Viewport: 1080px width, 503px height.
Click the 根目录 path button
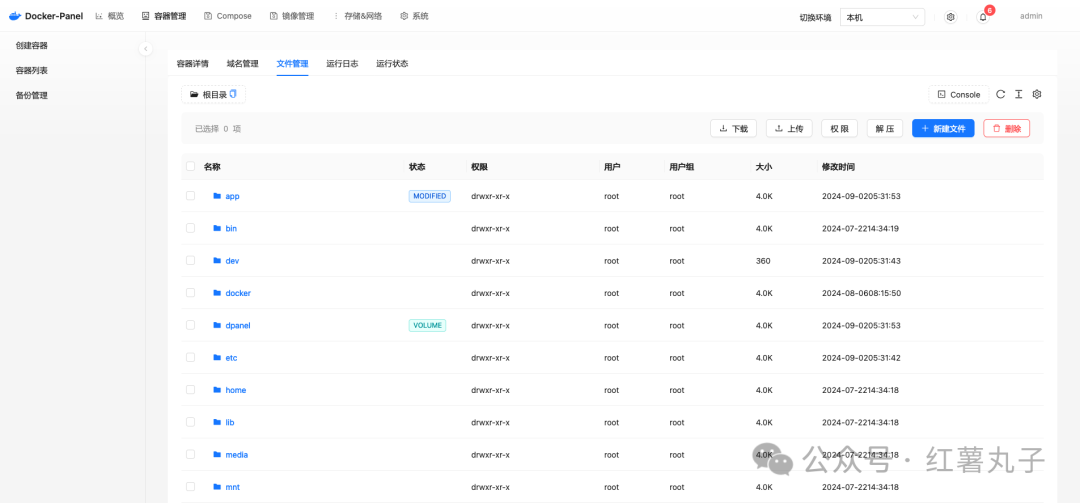214,94
